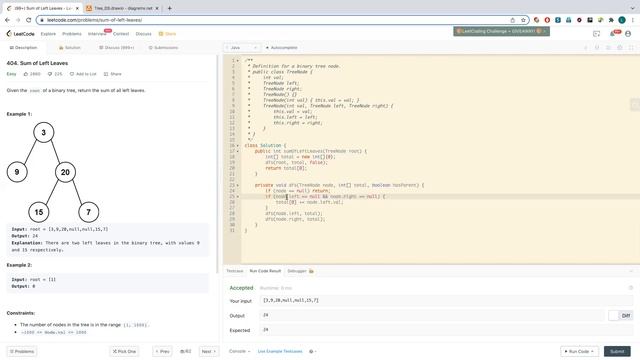Image resolution: width=640 pixels, height=360 pixels.
Task: Expand the Console dropdown
Action: [x=239, y=351]
